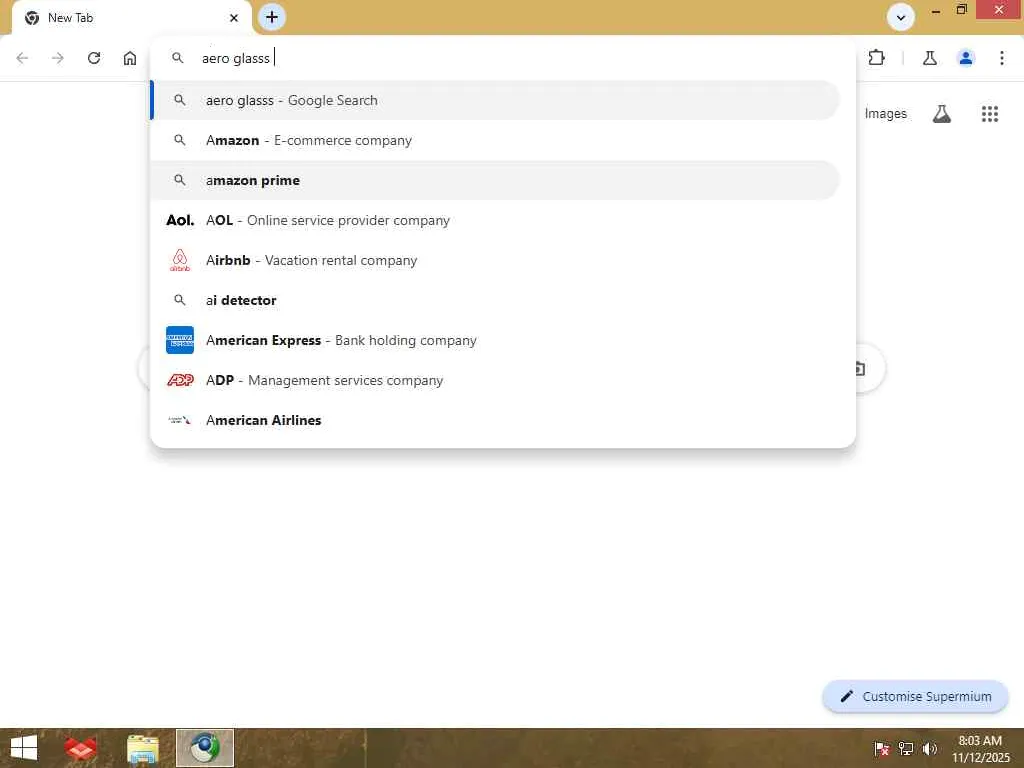The image size is (1024, 768).
Task: Click the American Airlines logo icon
Action: [180, 420]
